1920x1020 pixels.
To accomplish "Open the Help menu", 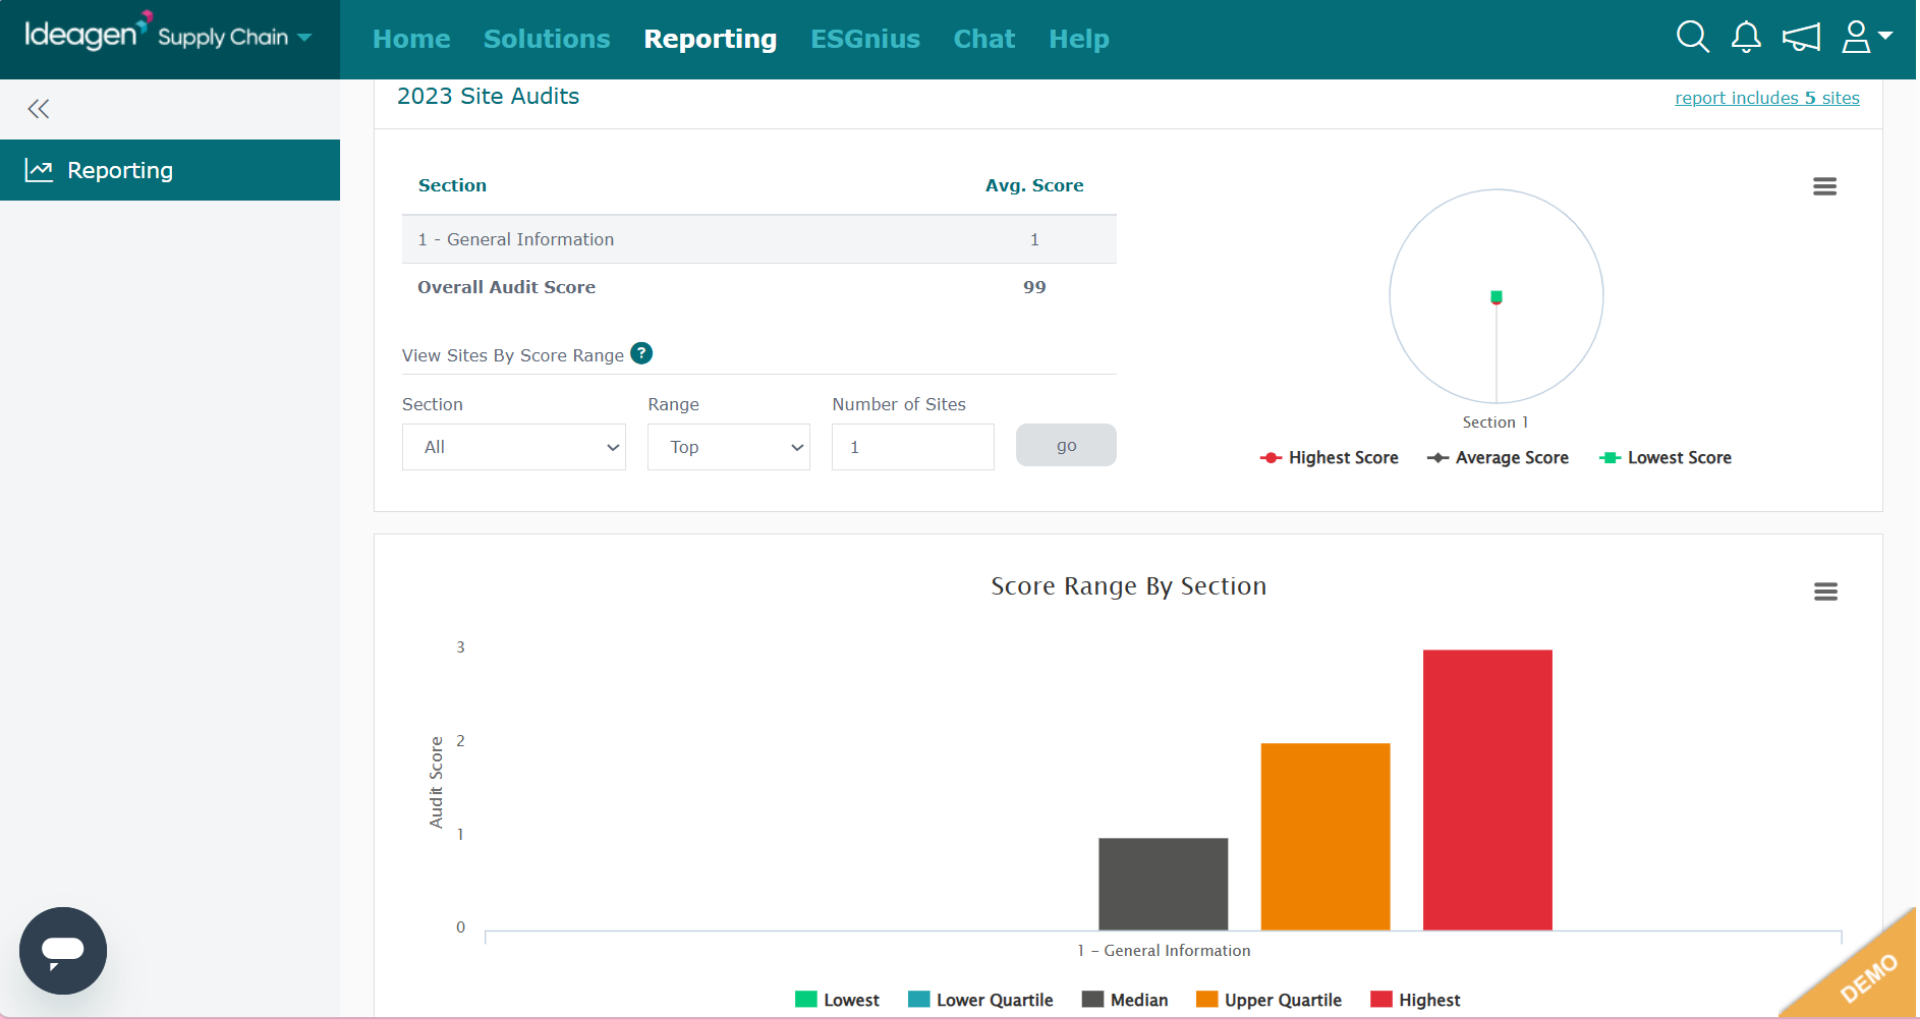I will tap(1079, 39).
